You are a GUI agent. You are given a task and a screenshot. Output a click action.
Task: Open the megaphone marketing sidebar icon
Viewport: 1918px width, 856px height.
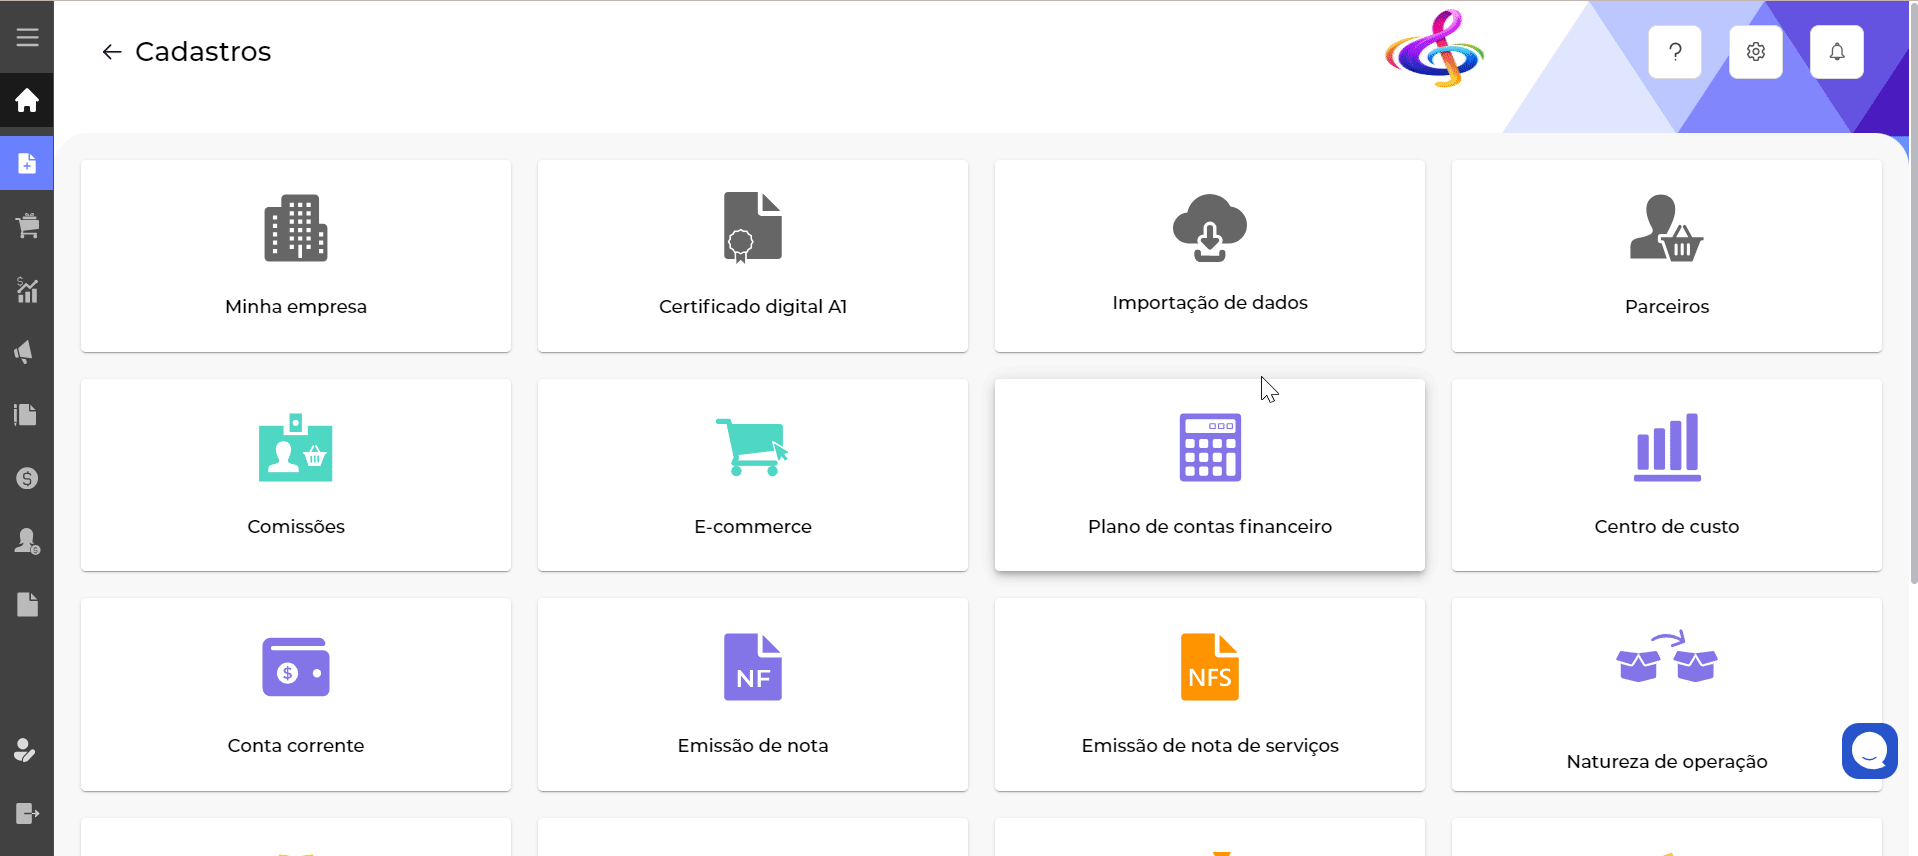pos(27,352)
